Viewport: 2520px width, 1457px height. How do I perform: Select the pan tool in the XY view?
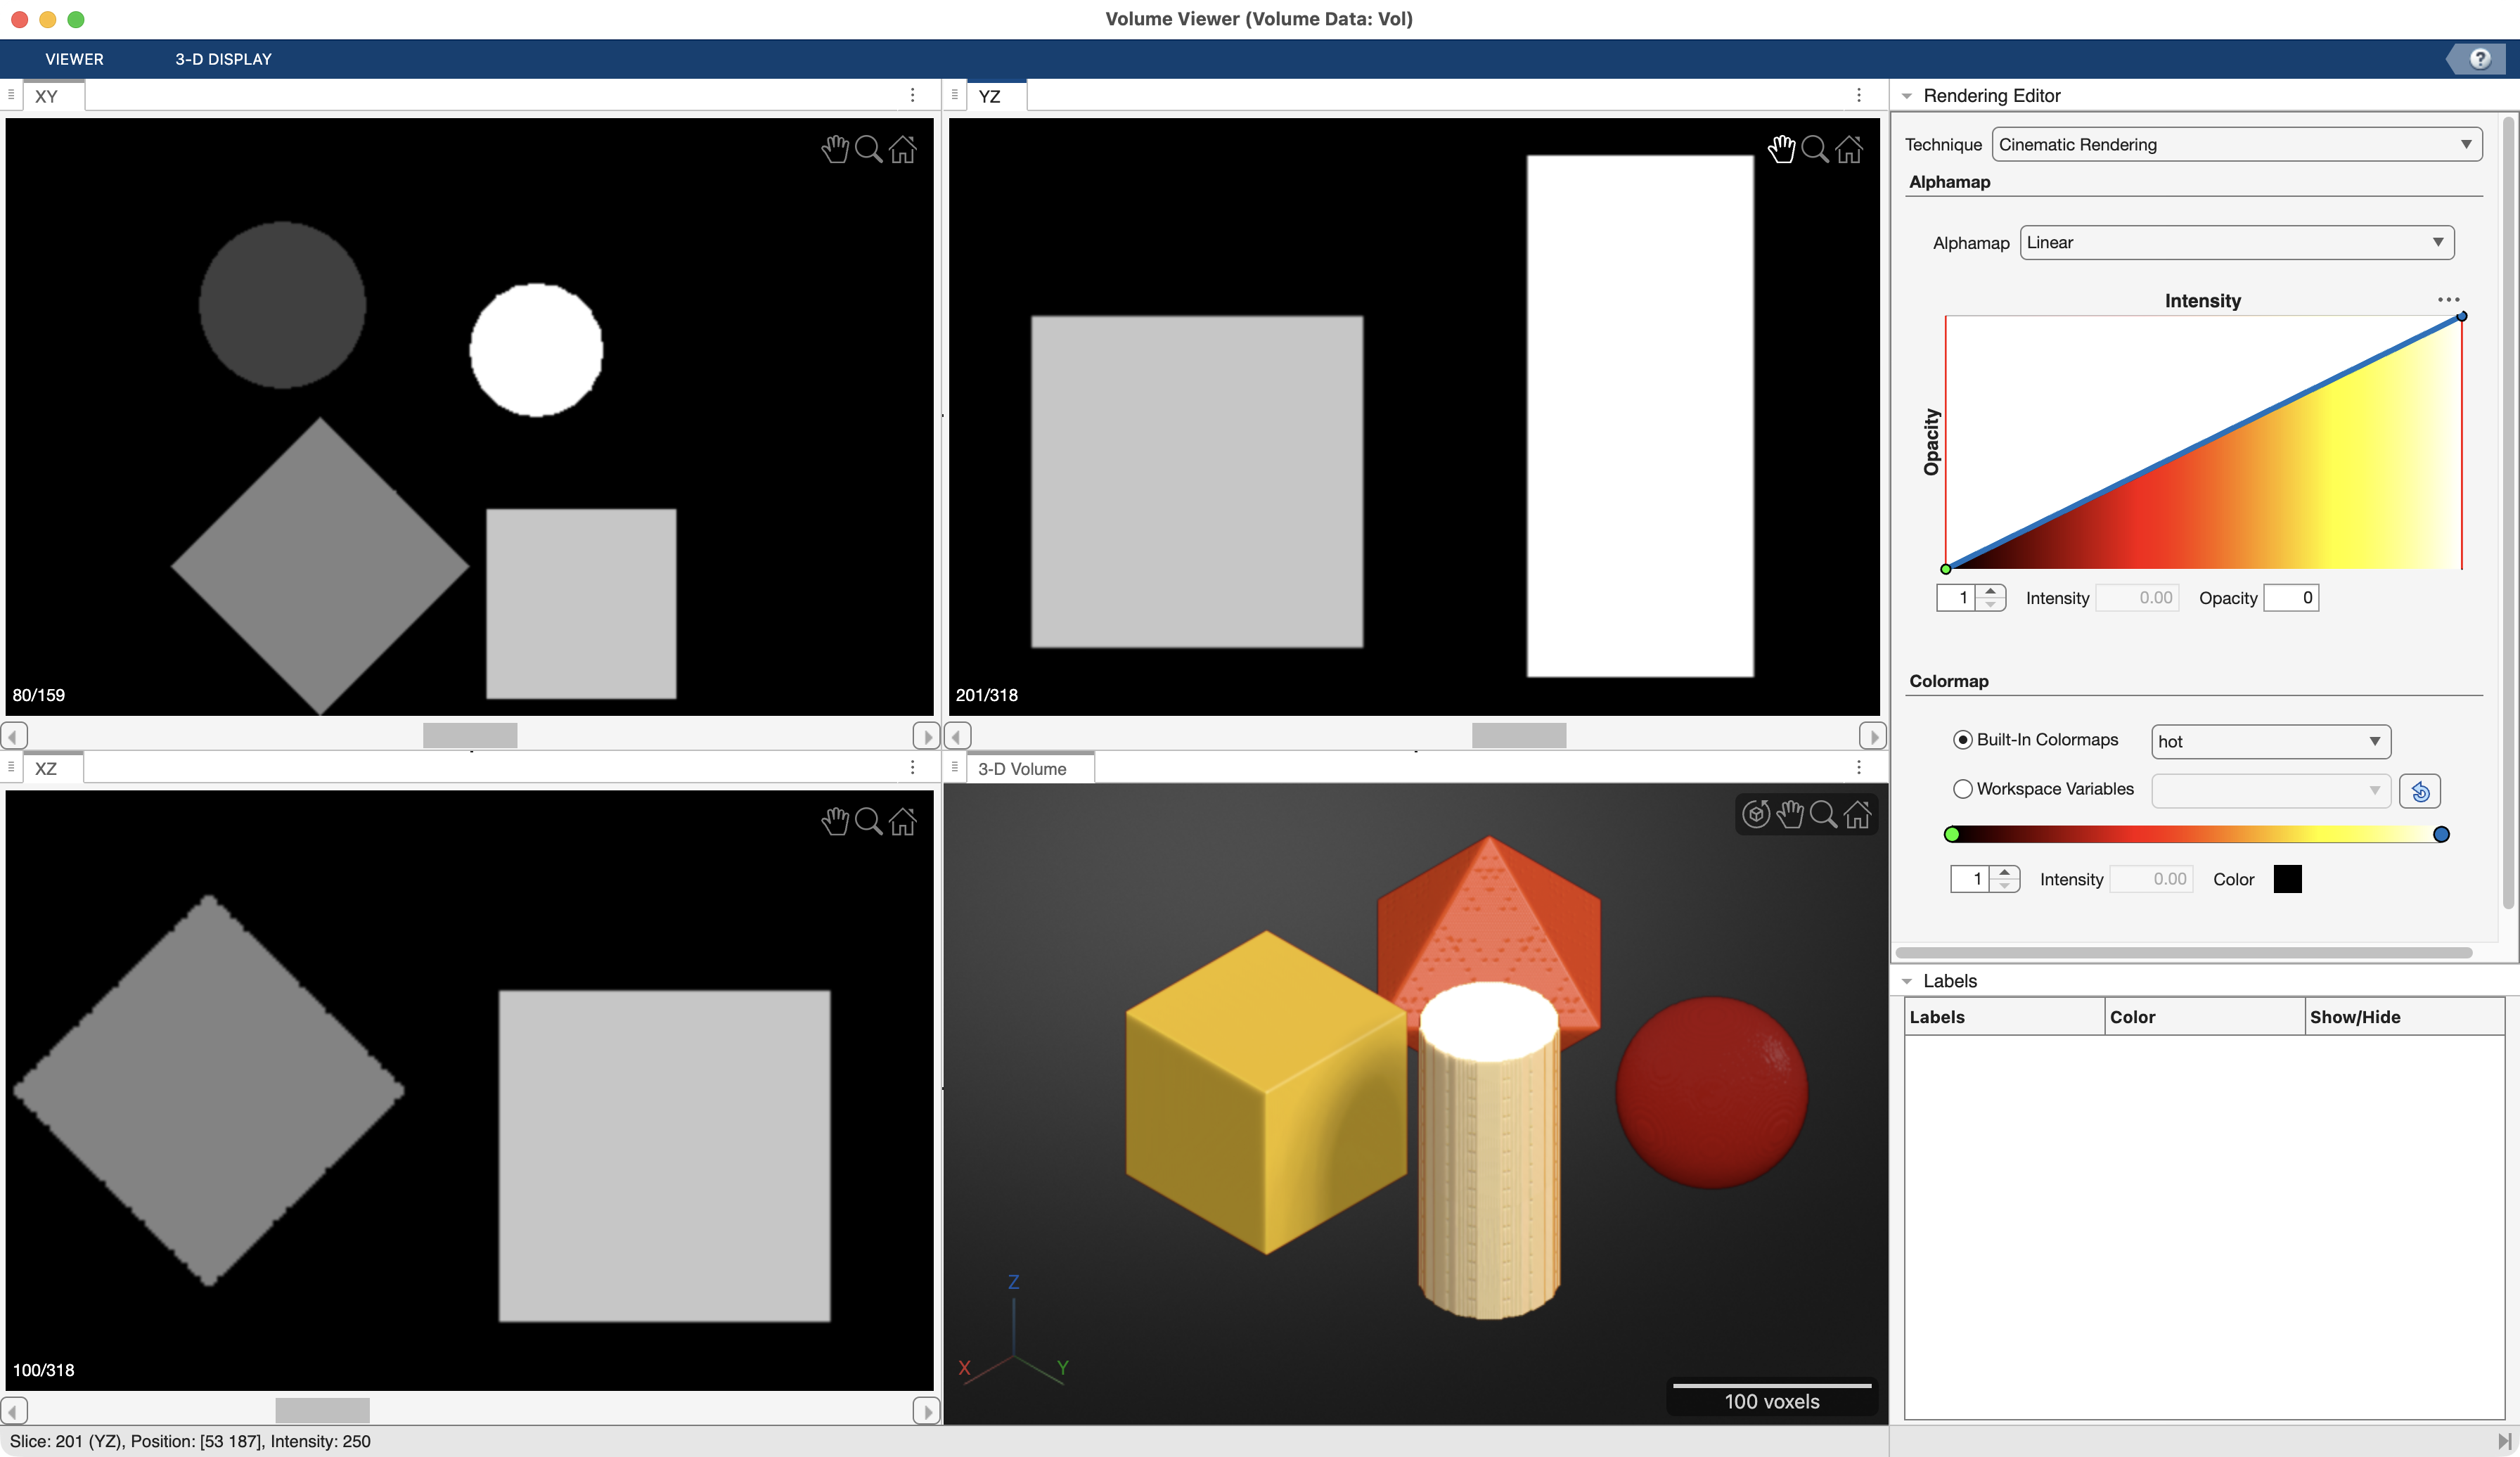click(x=836, y=149)
